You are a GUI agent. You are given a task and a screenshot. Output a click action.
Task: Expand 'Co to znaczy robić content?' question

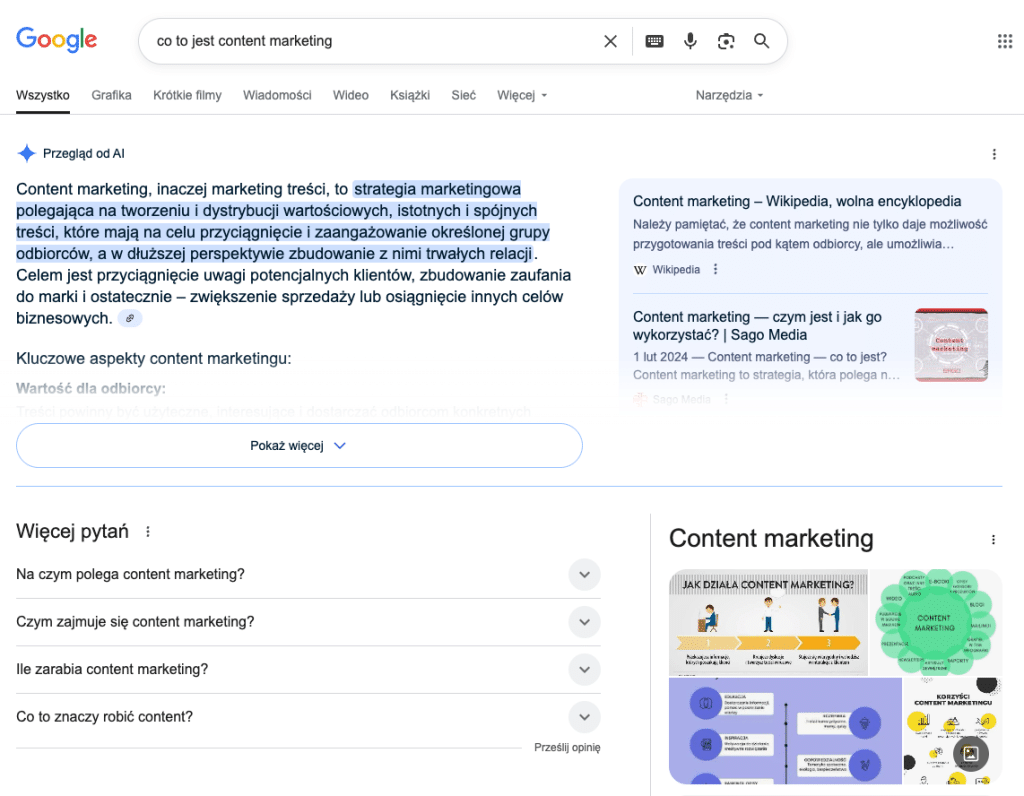pyautogui.click(x=308, y=717)
